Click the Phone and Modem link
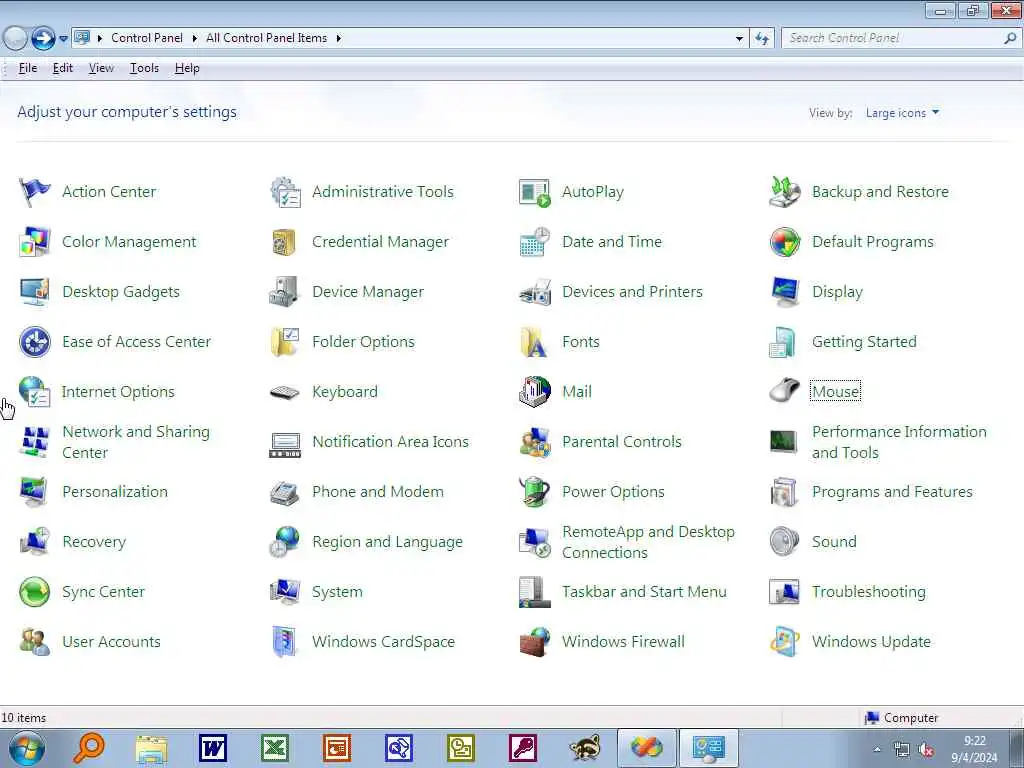Image resolution: width=1024 pixels, height=768 pixels. coord(377,492)
